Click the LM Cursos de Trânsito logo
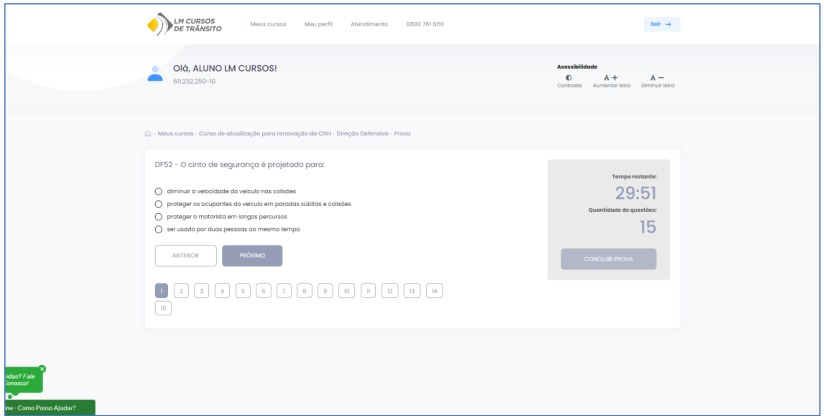 pos(184,24)
